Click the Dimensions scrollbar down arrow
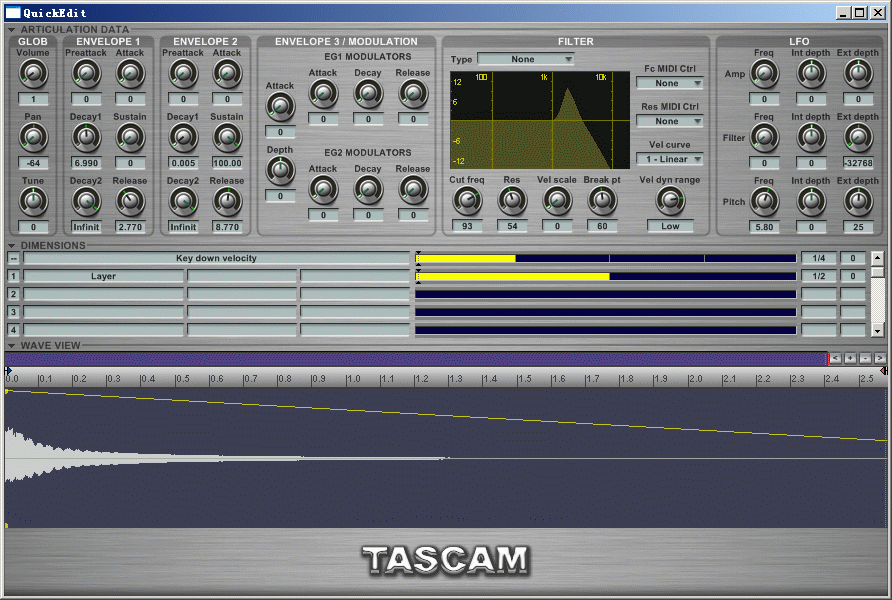 point(877,330)
